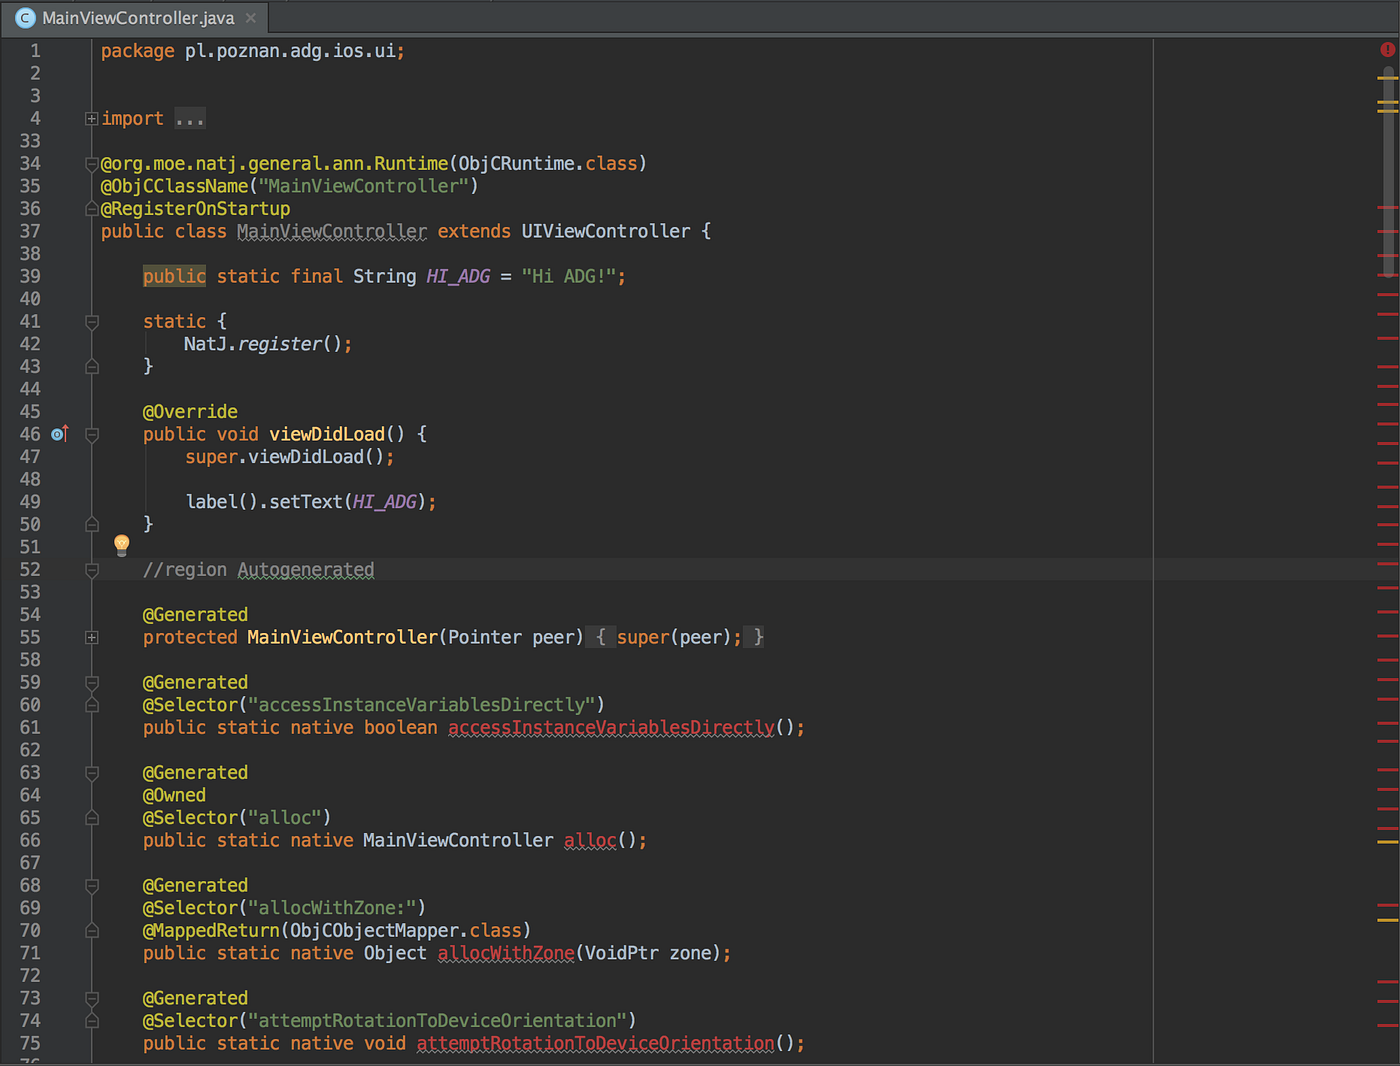Click the red-underlined alloc method name
The height and width of the screenshot is (1066, 1400).
[590, 840]
